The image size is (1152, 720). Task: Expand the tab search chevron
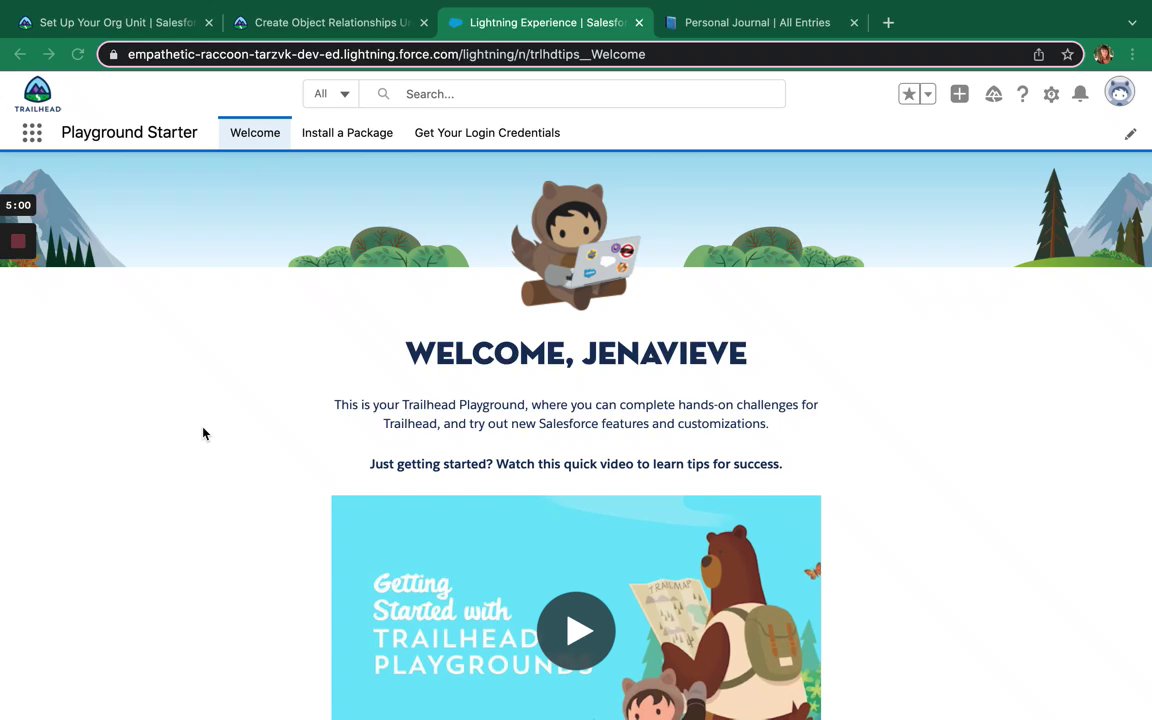pos(1132,23)
